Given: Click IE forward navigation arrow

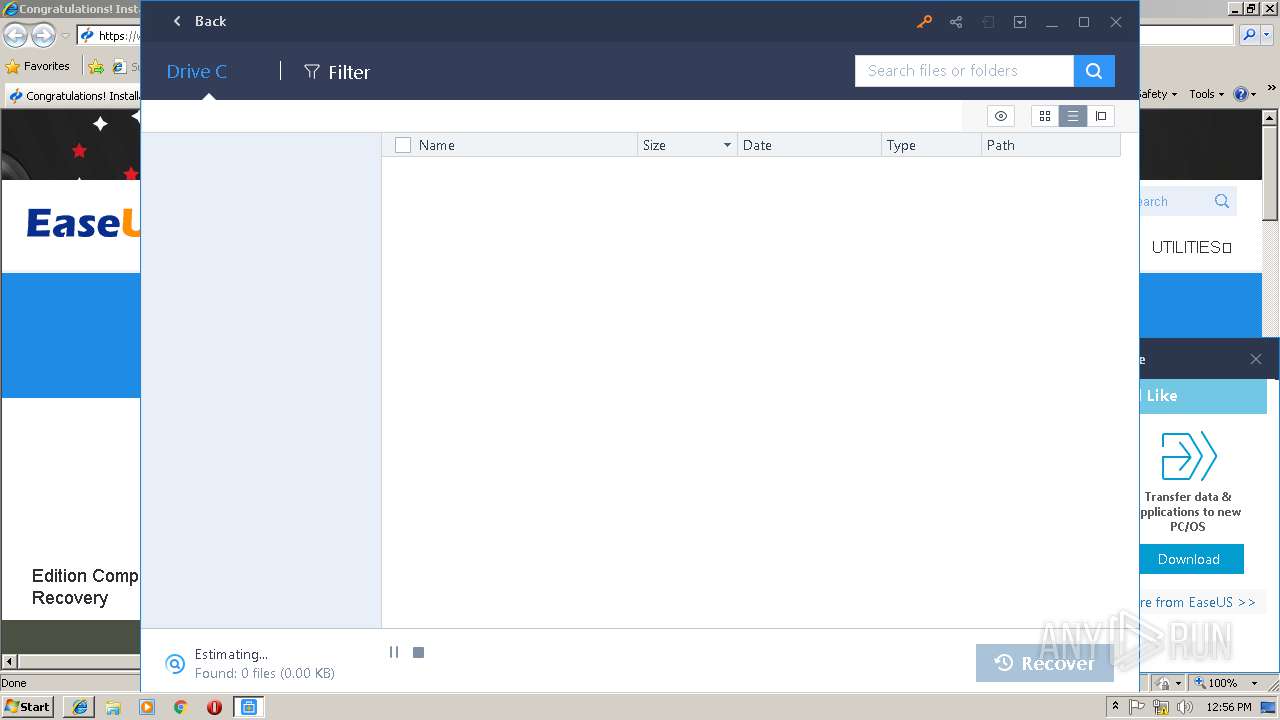Looking at the screenshot, I should coord(43,36).
